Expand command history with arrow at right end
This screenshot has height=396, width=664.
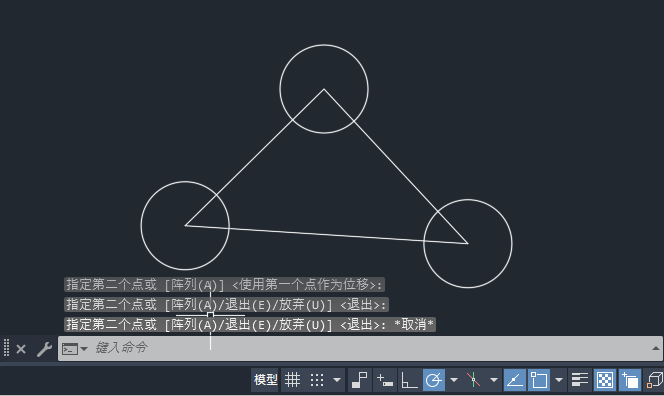pyautogui.click(x=656, y=348)
